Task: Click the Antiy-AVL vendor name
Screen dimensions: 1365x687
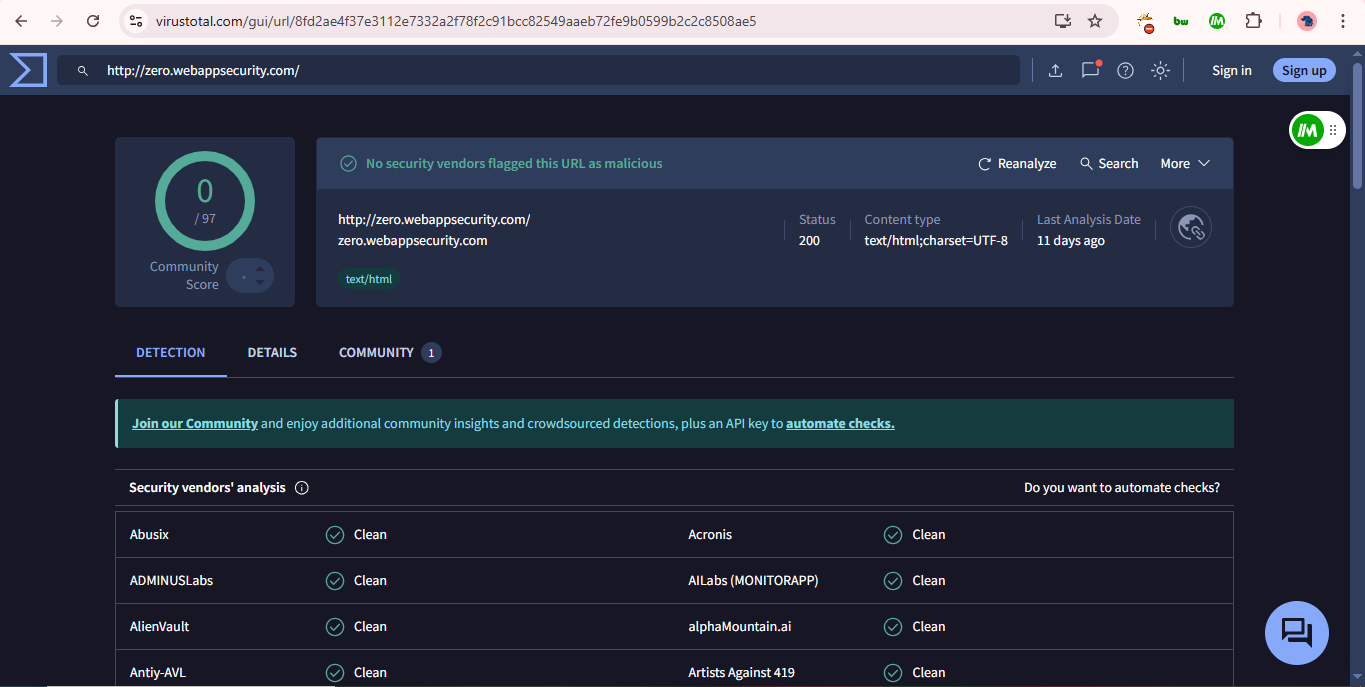Action: pyautogui.click(x=158, y=673)
